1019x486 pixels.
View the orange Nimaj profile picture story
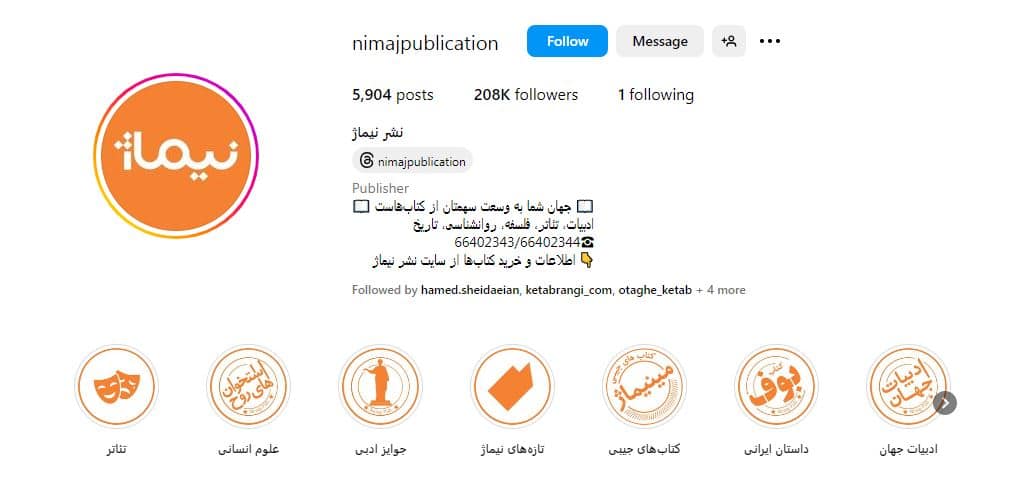click(x=176, y=156)
